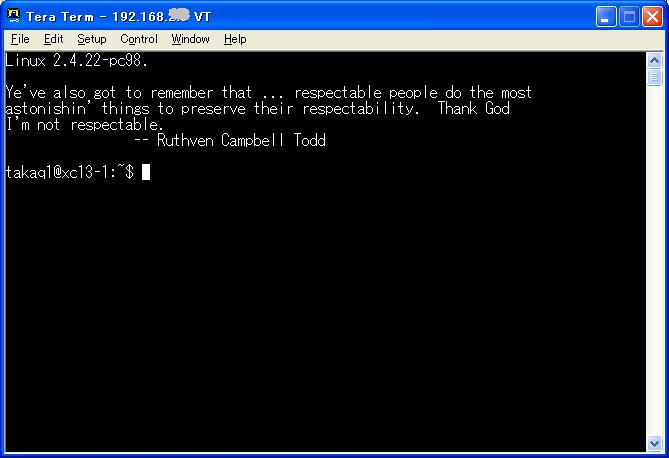The width and height of the screenshot is (669, 458).
Task: Click the terminal cursor block at prompt
Action: [146, 172]
